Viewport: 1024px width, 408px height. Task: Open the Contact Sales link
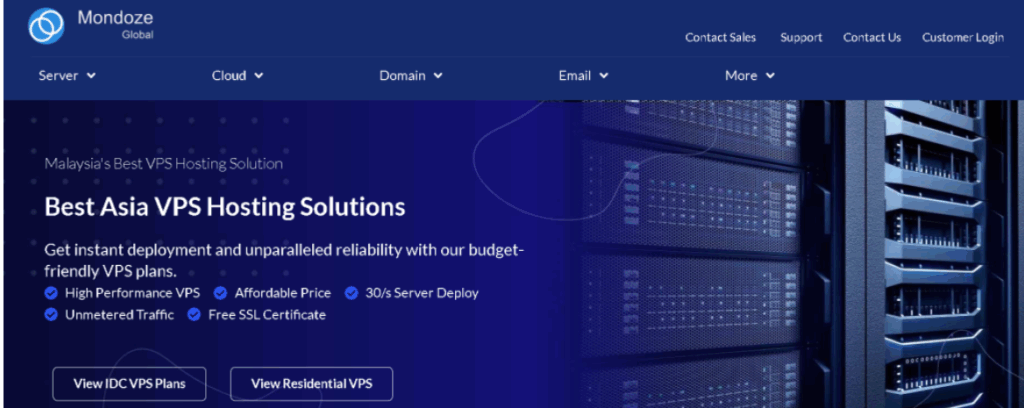(x=720, y=37)
